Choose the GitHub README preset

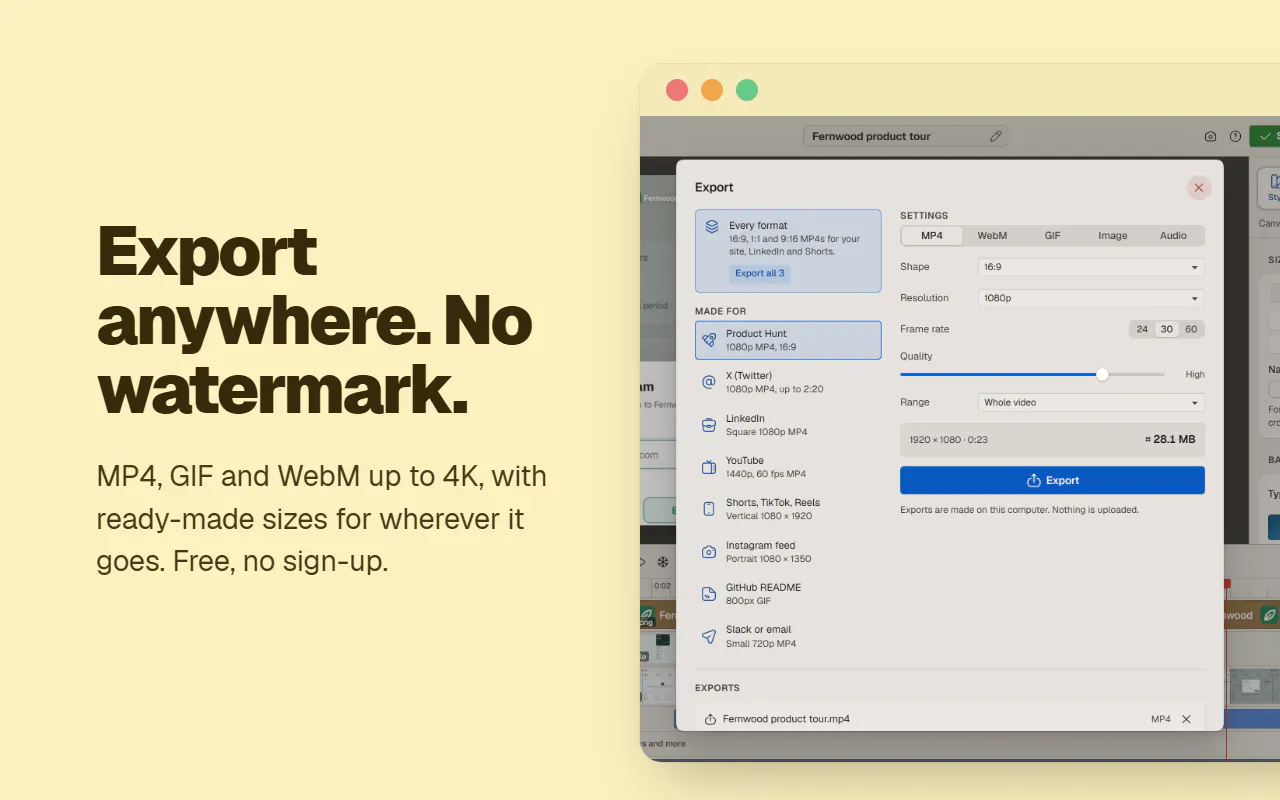788,594
